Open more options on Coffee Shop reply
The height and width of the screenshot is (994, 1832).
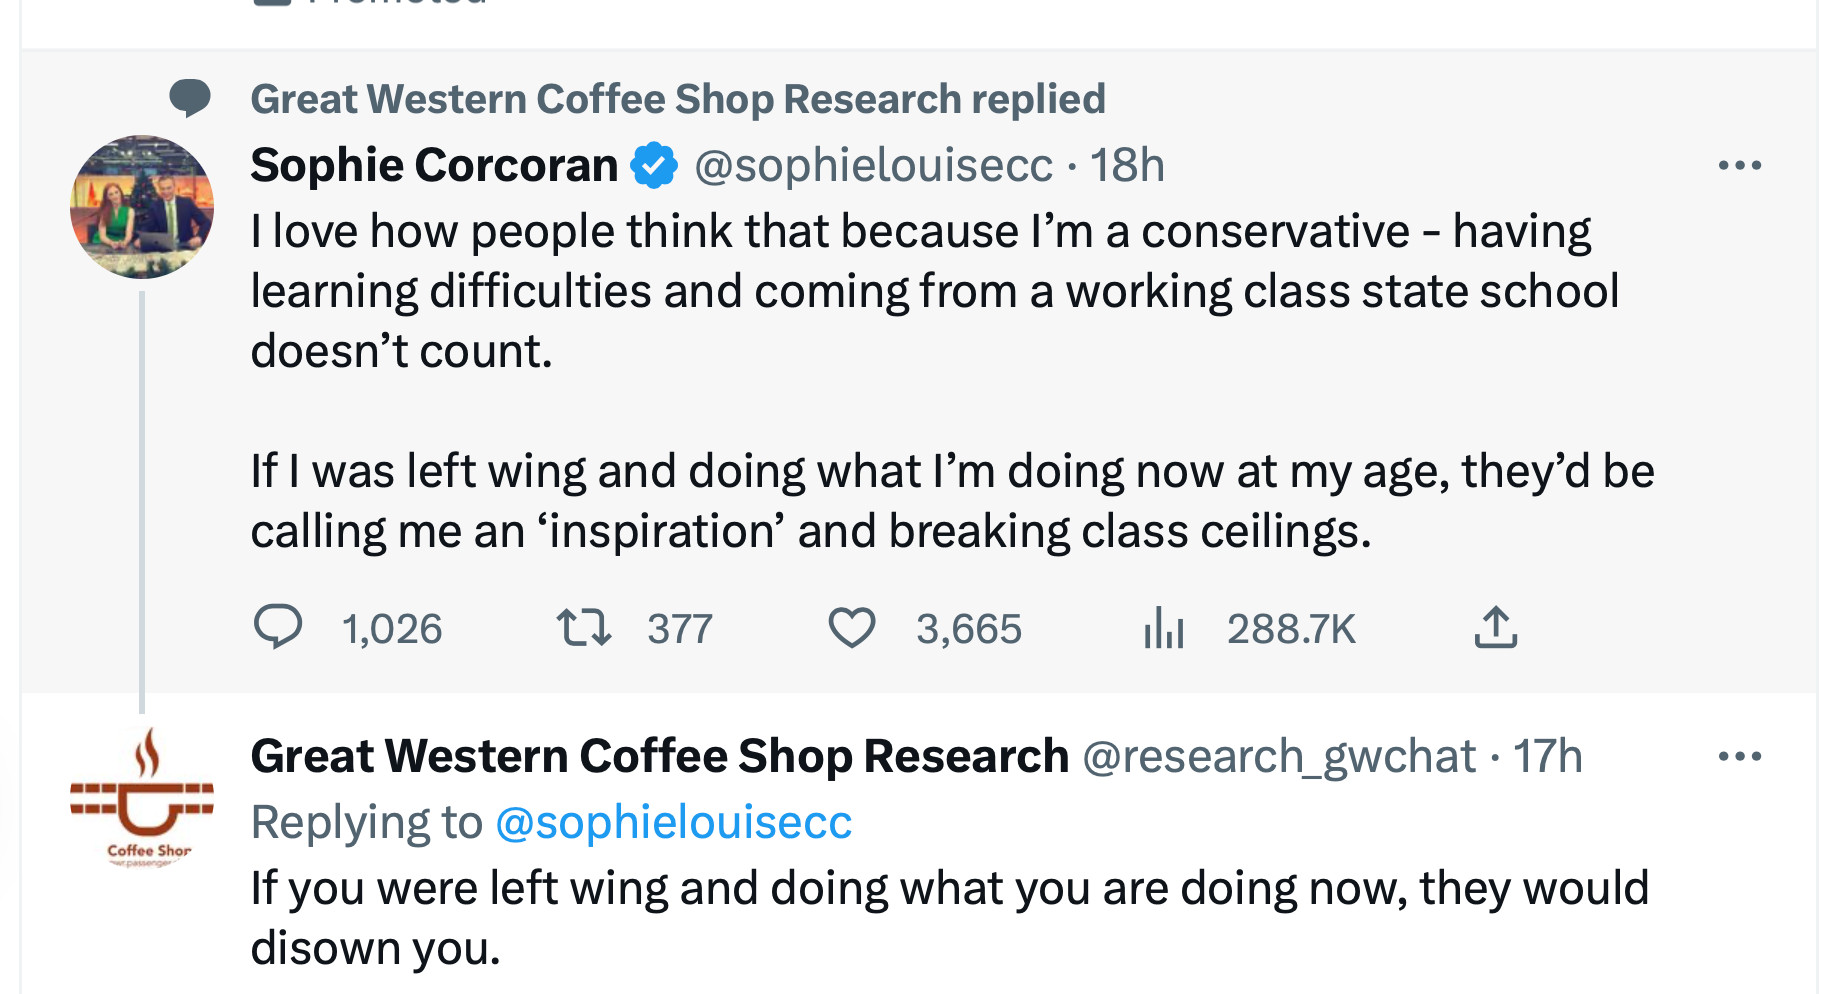click(x=1739, y=756)
